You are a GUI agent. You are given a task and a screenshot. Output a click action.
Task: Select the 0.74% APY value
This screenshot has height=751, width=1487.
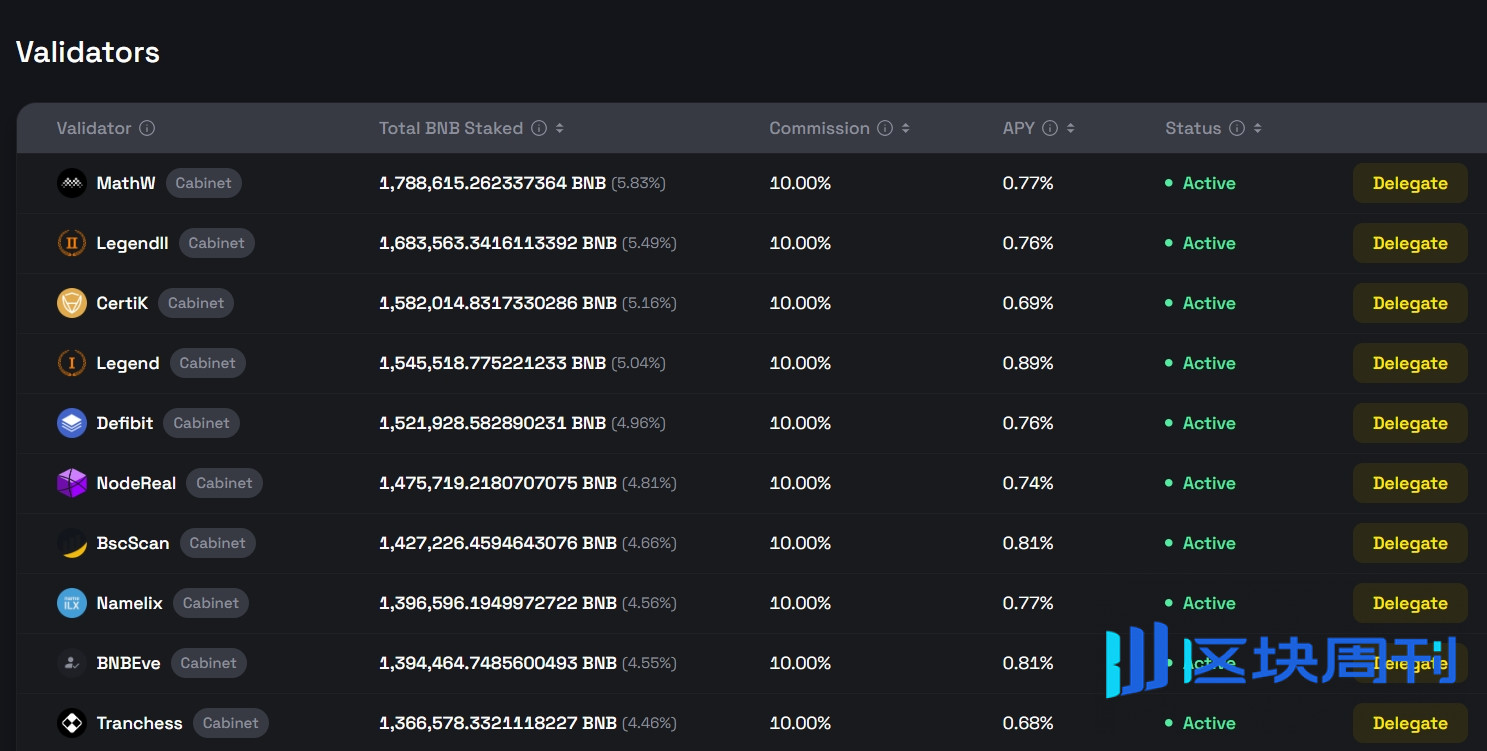pyautogui.click(x=1028, y=483)
